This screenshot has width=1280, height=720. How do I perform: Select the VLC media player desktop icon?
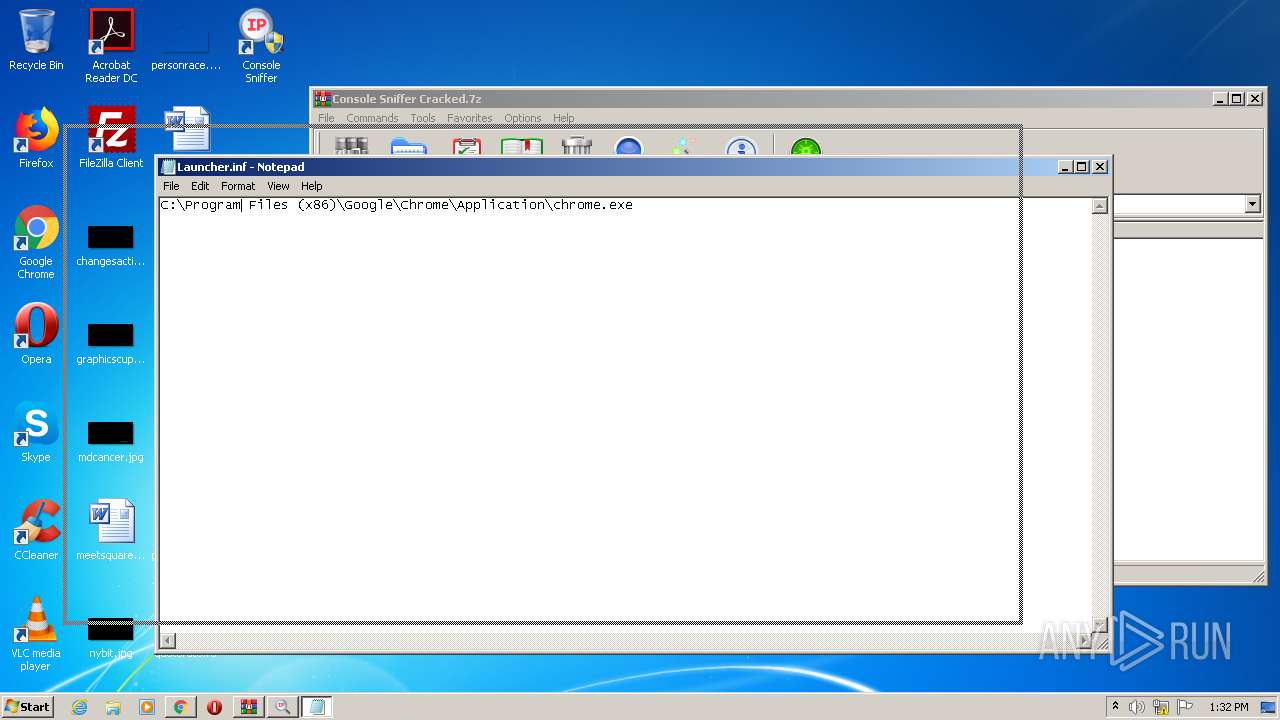click(36, 634)
